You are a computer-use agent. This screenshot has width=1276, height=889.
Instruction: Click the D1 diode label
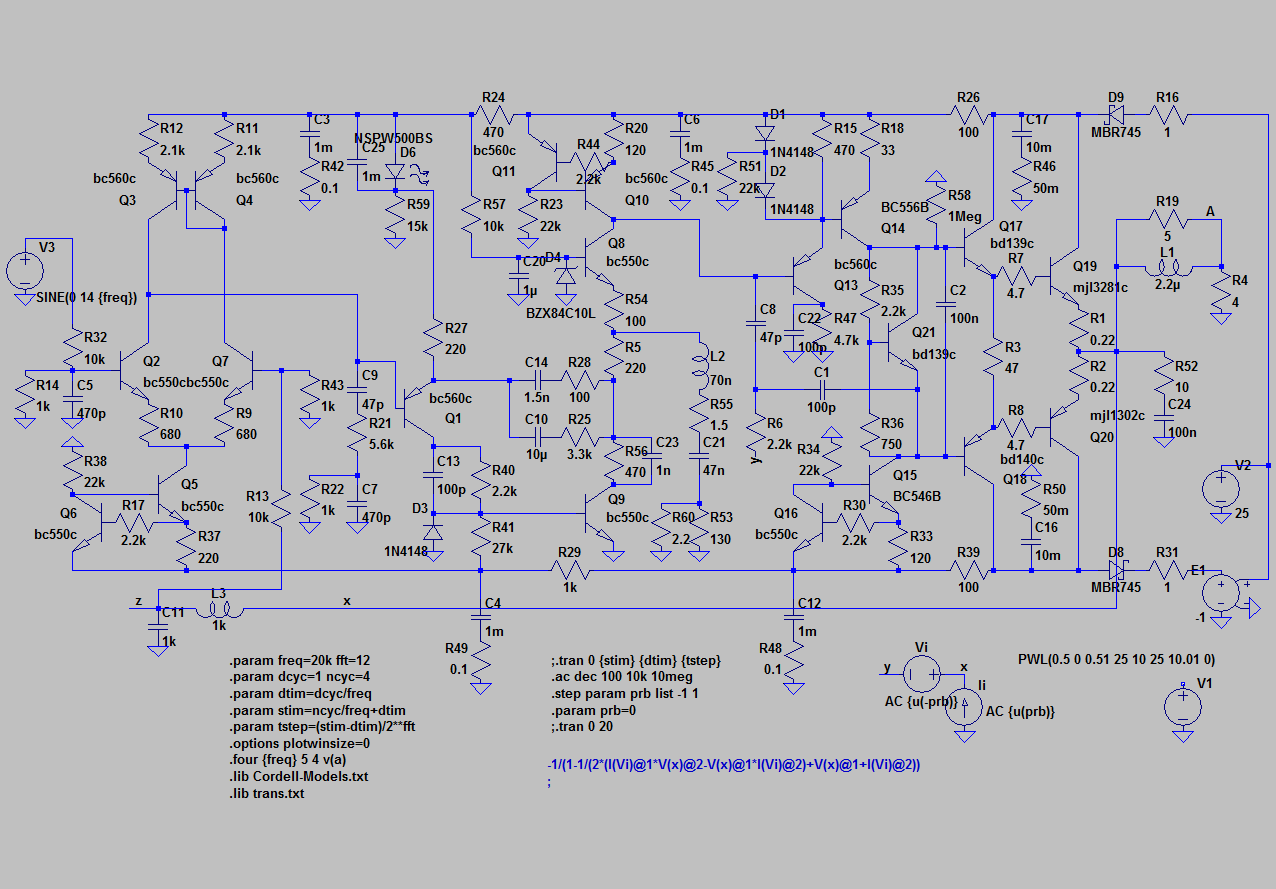coord(778,114)
